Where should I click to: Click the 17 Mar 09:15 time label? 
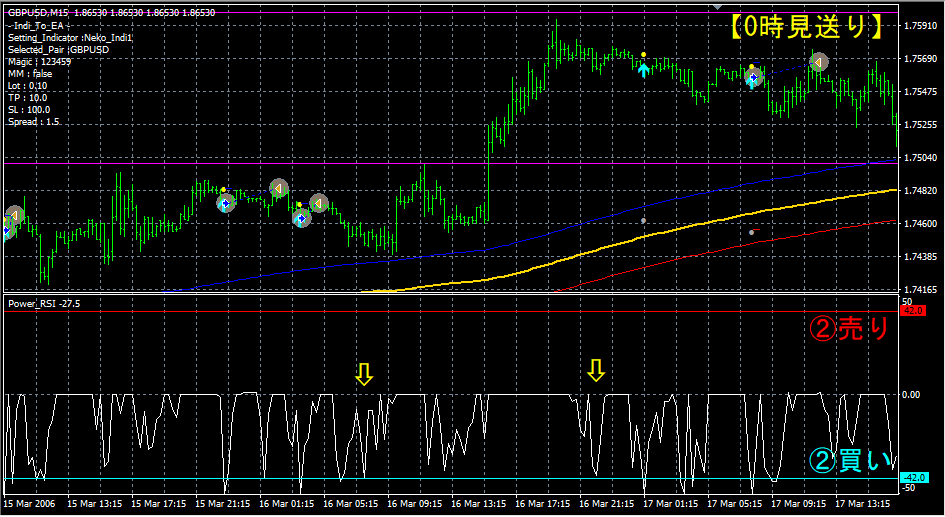click(x=799, y=504)
